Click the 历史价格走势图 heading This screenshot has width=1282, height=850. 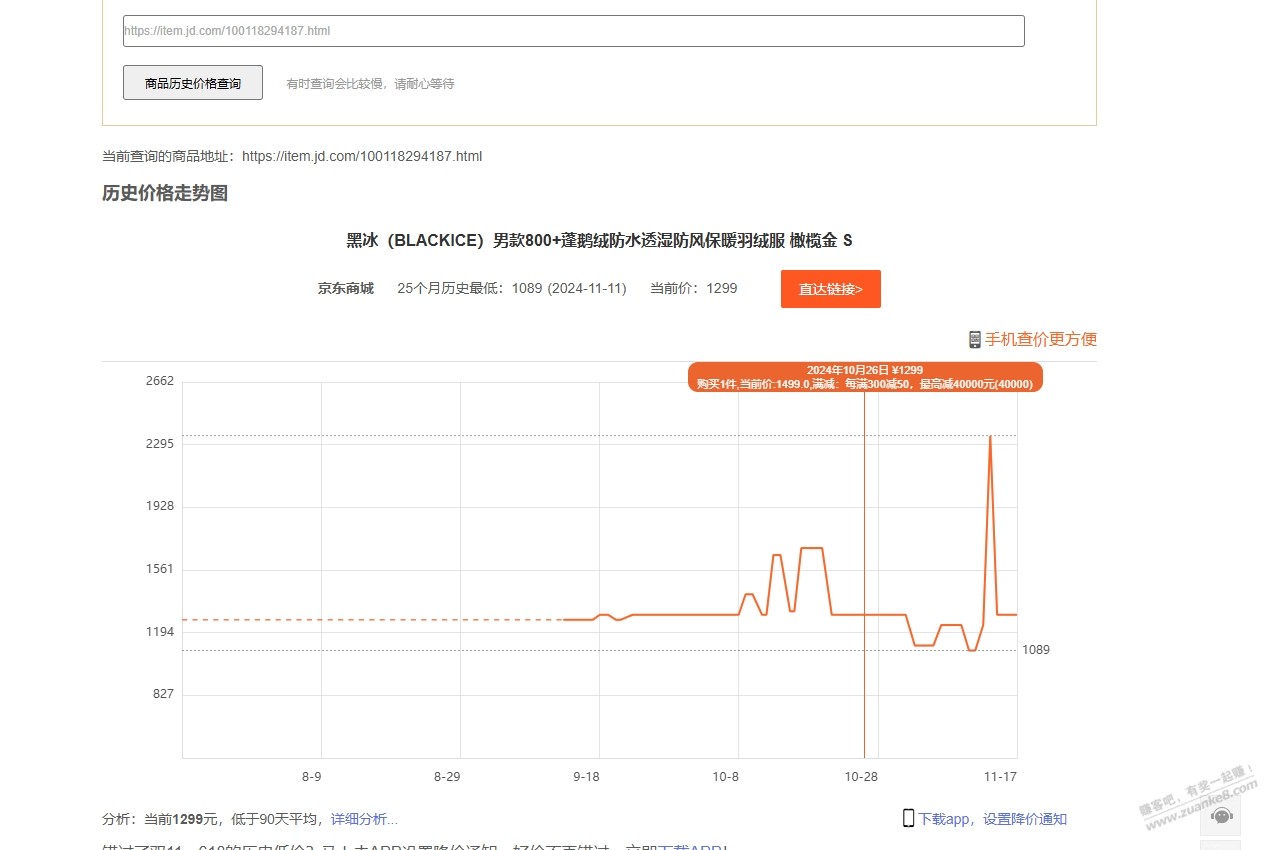coord(165,193)
